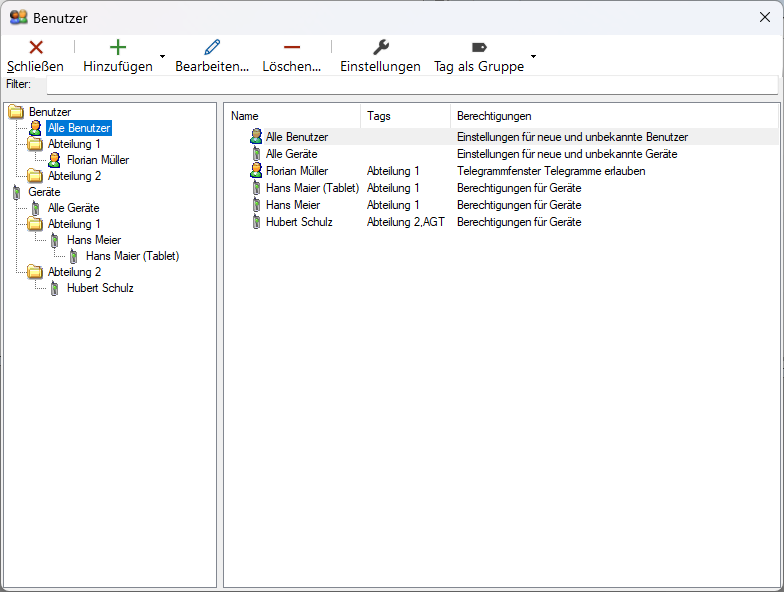Click the green plus Hinzufügen icon

[118, 48]
